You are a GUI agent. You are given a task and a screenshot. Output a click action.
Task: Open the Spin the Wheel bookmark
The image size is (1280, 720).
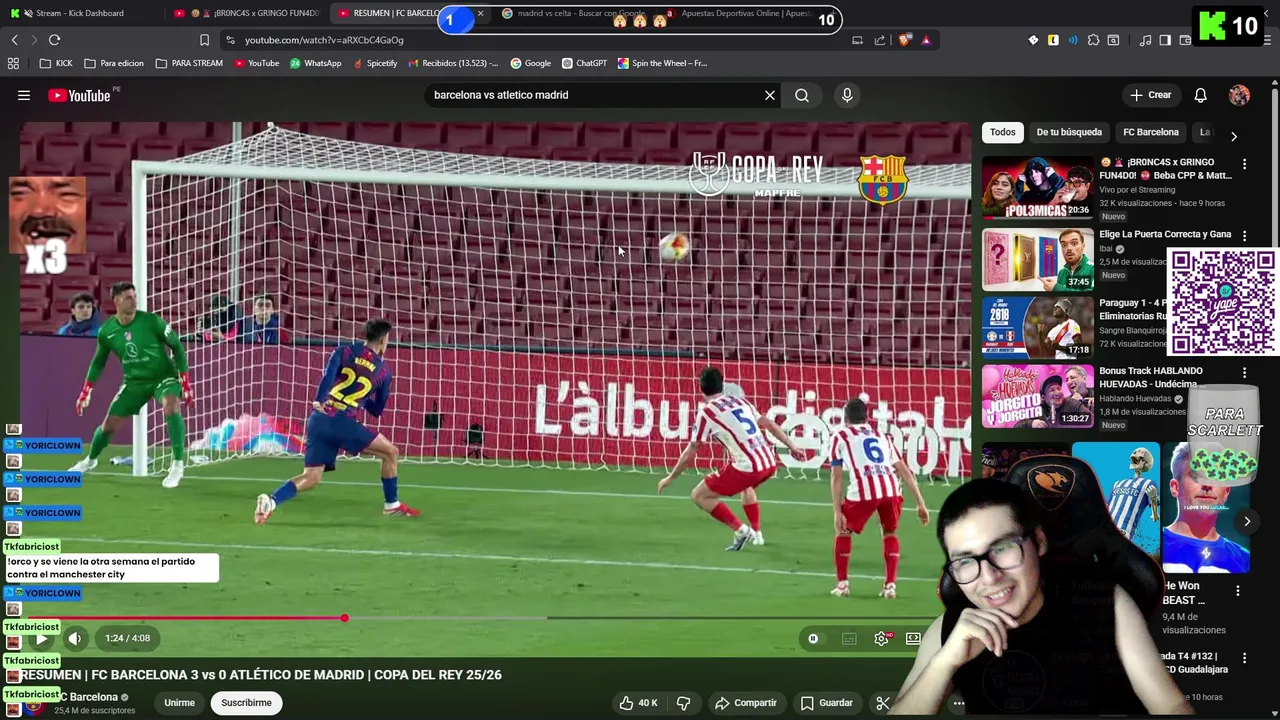click(662, 63)
